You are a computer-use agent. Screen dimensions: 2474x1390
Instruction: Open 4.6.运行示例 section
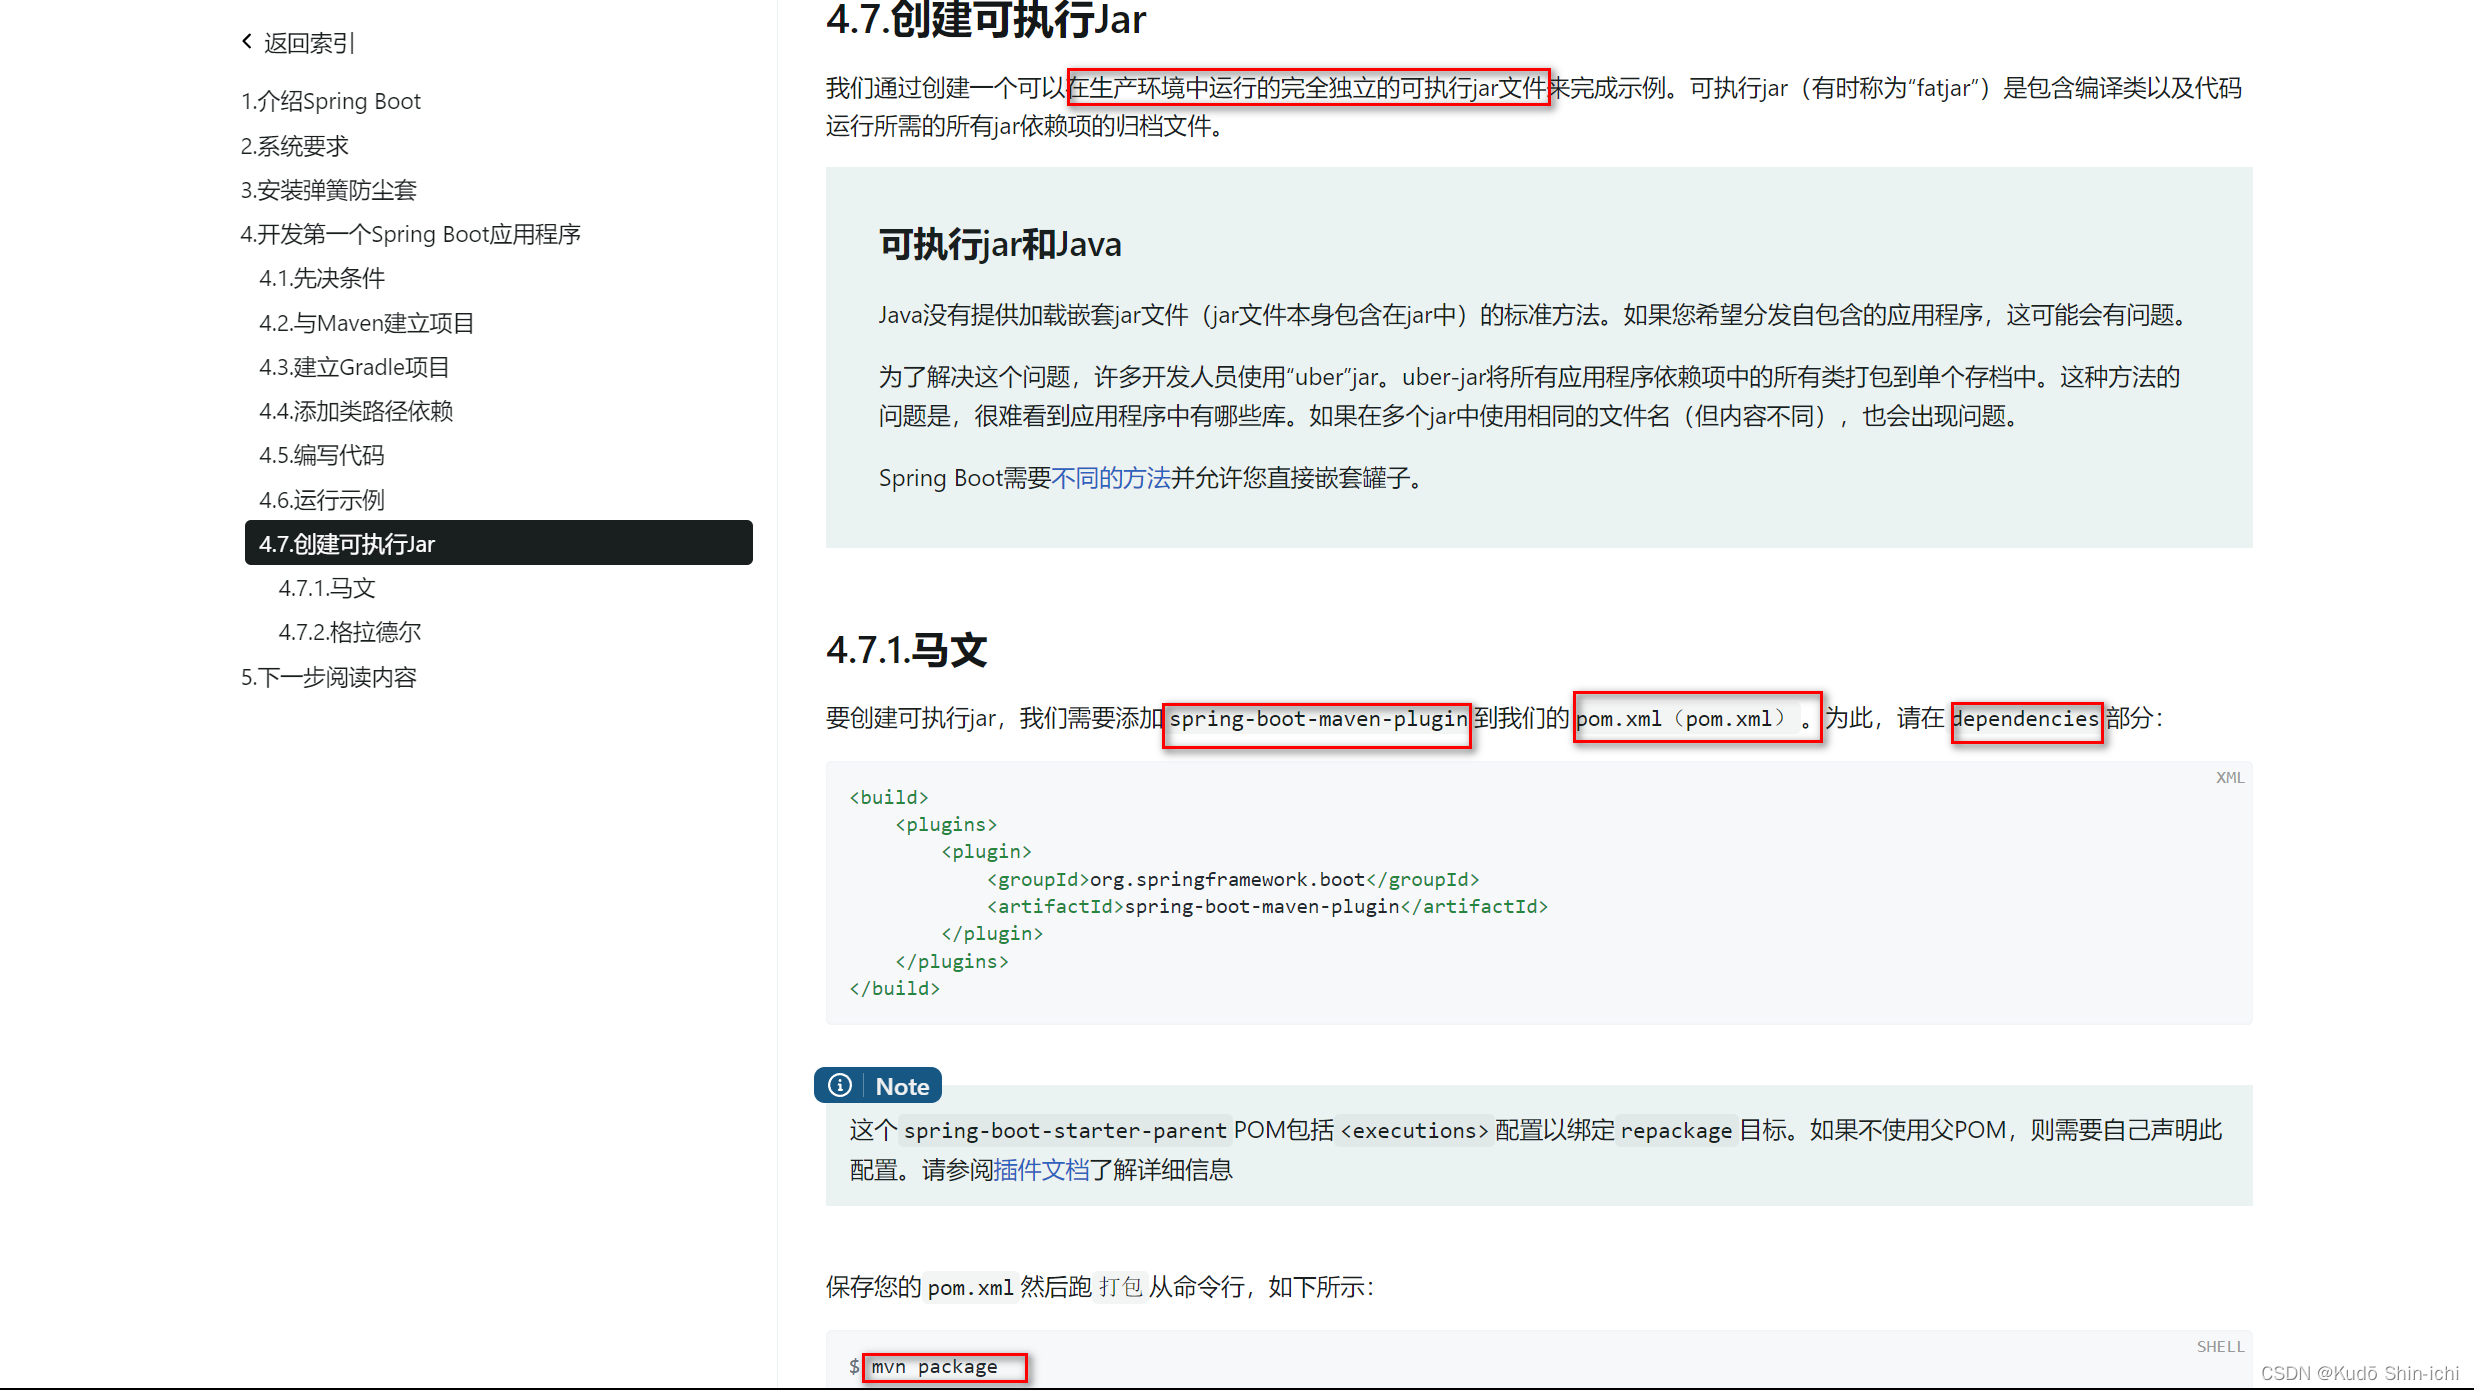point(322,500)
